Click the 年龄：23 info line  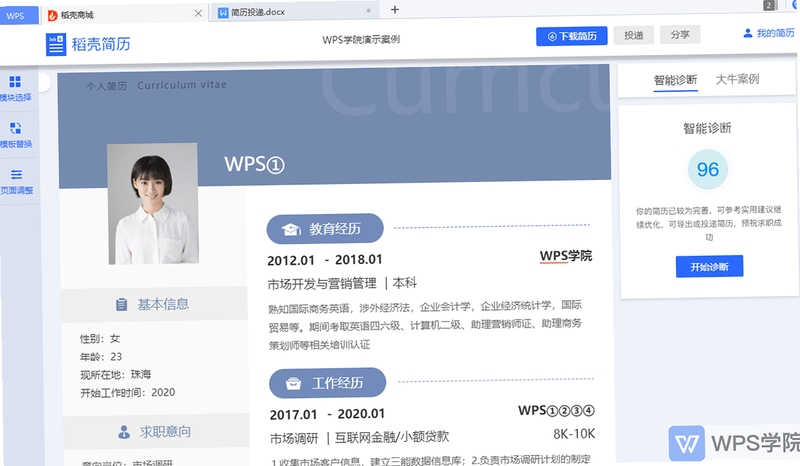point(101,356)
